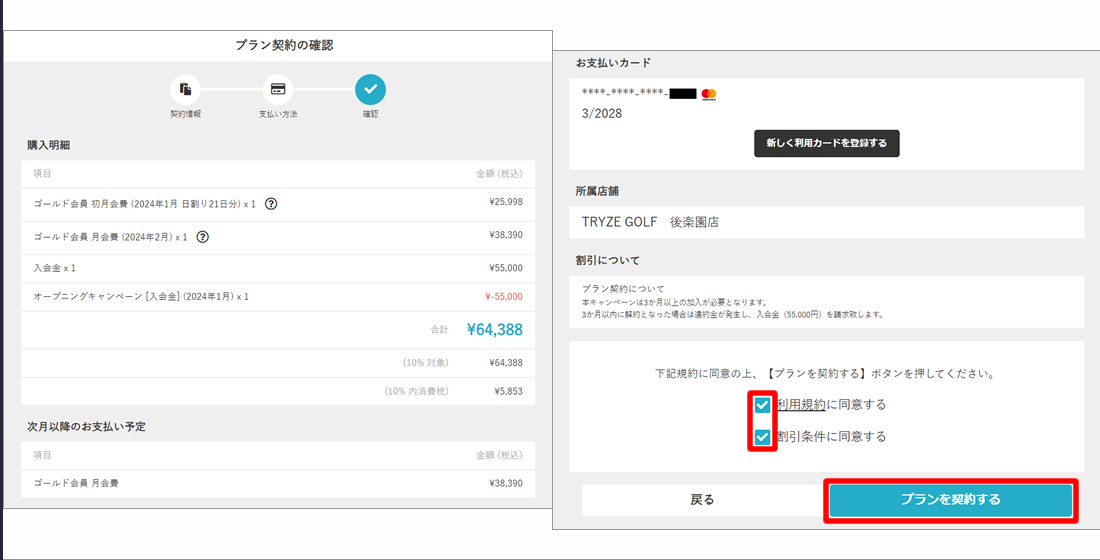Open the 利用規約 link
This screenshot has height=560, width=1100.
(801, 405)
